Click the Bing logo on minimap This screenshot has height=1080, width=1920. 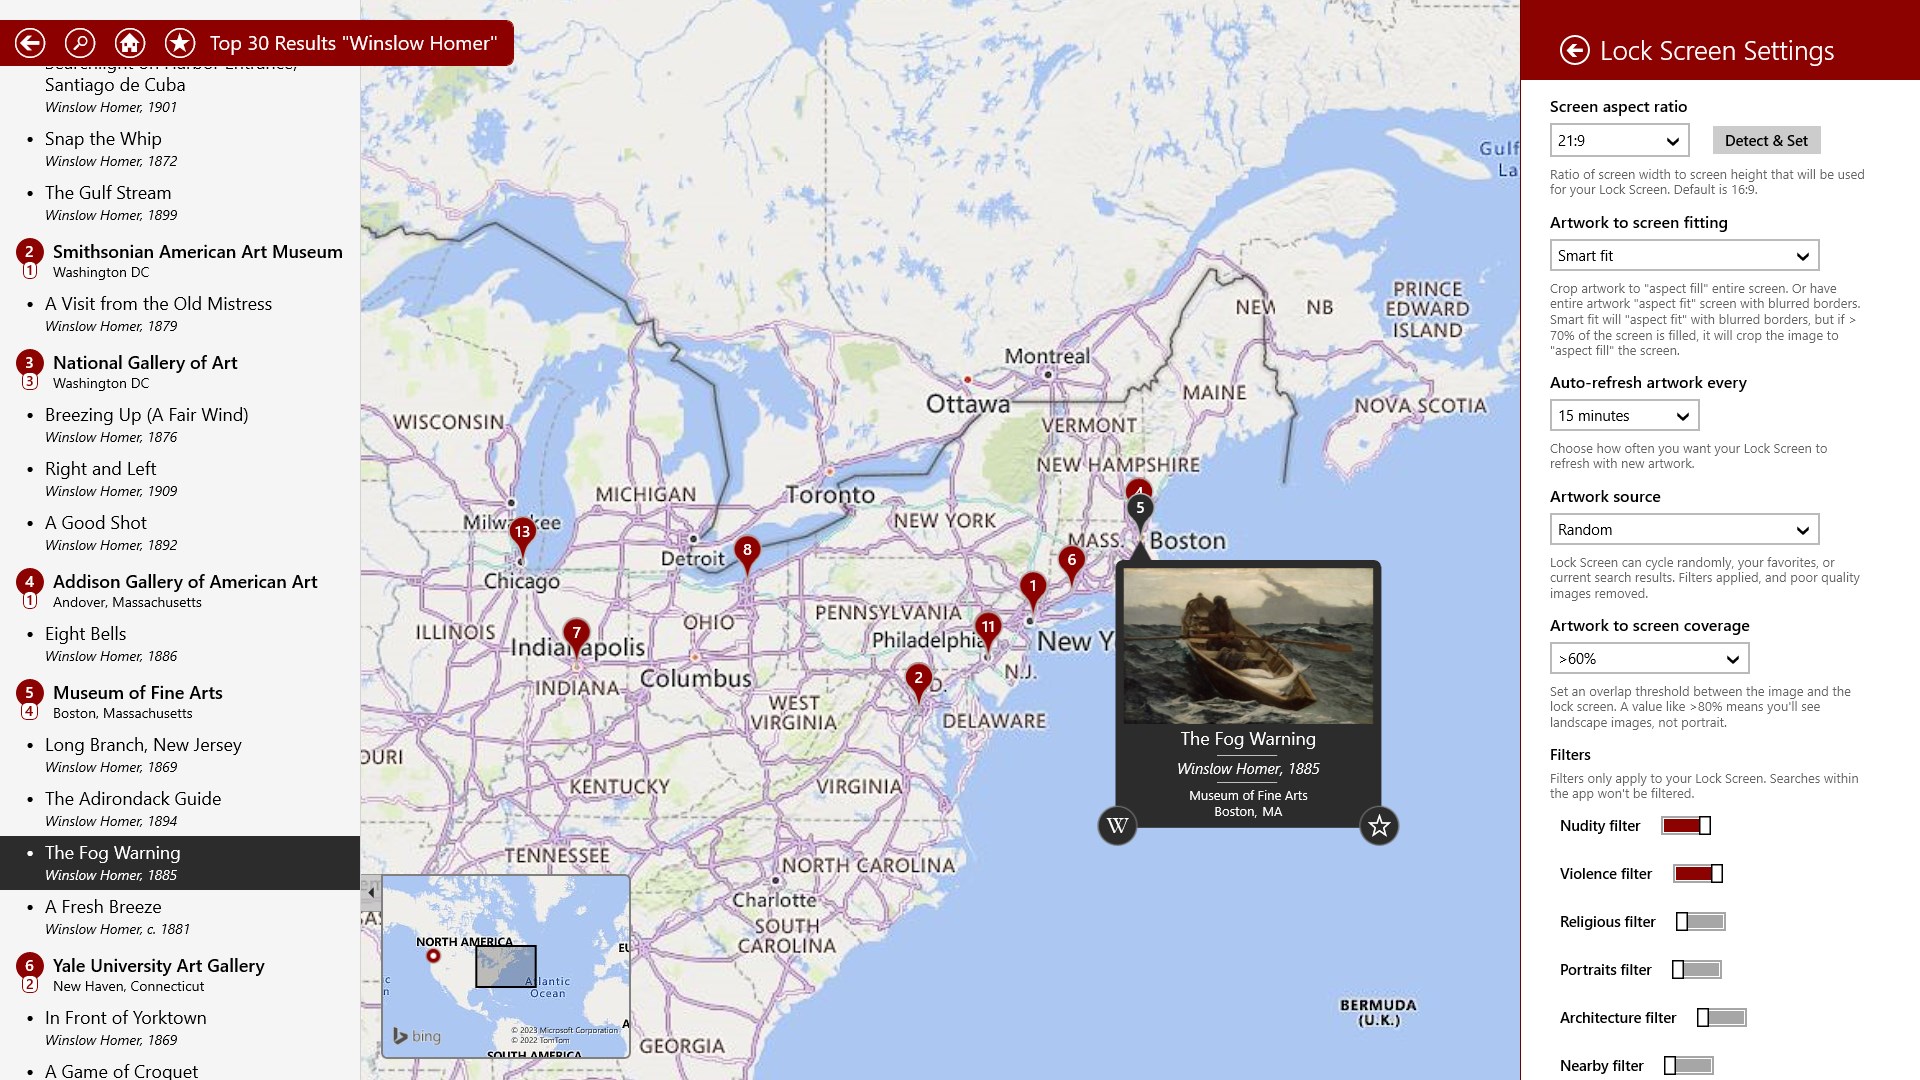(x=417, y=1036)
